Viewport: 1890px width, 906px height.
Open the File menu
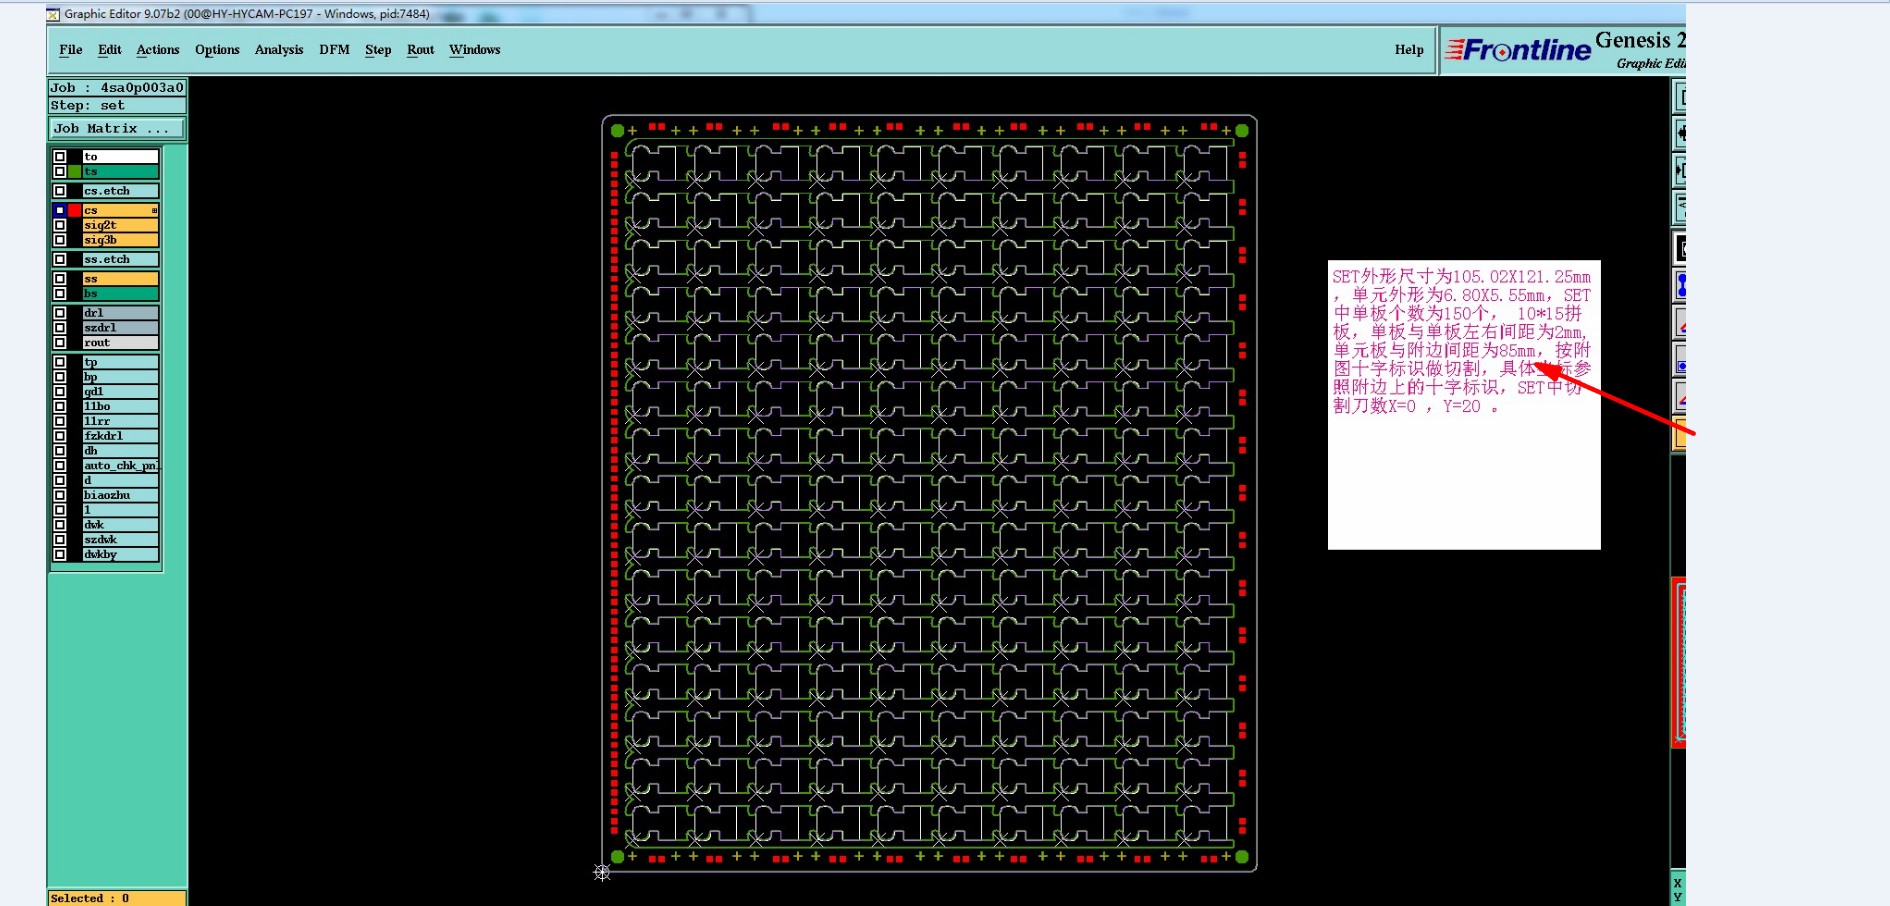point(70,50)
